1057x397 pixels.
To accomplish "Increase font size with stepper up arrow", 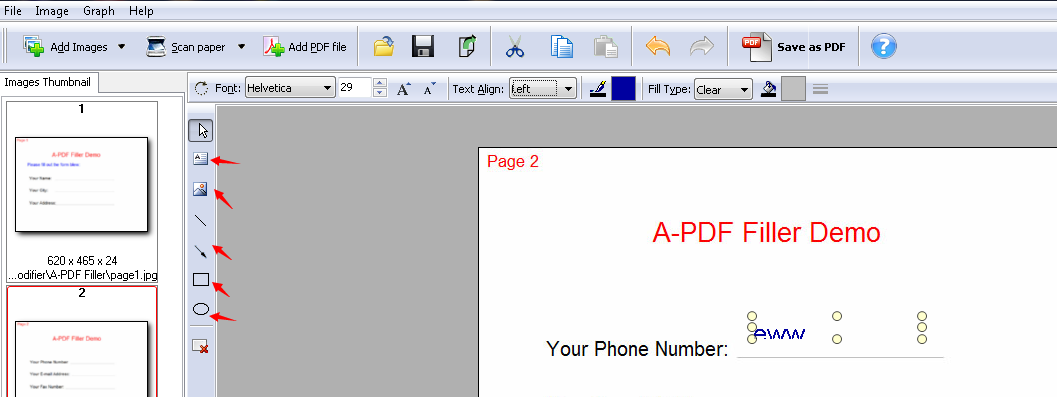I will click(380, 84).
